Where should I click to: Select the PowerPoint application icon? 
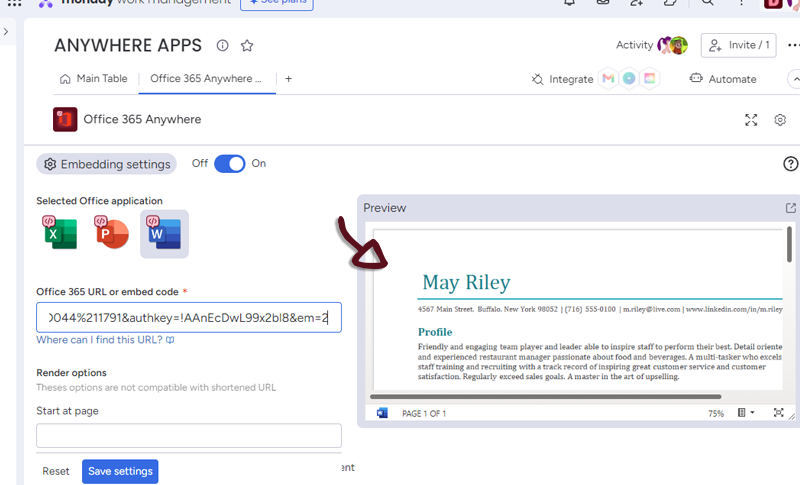112,233
